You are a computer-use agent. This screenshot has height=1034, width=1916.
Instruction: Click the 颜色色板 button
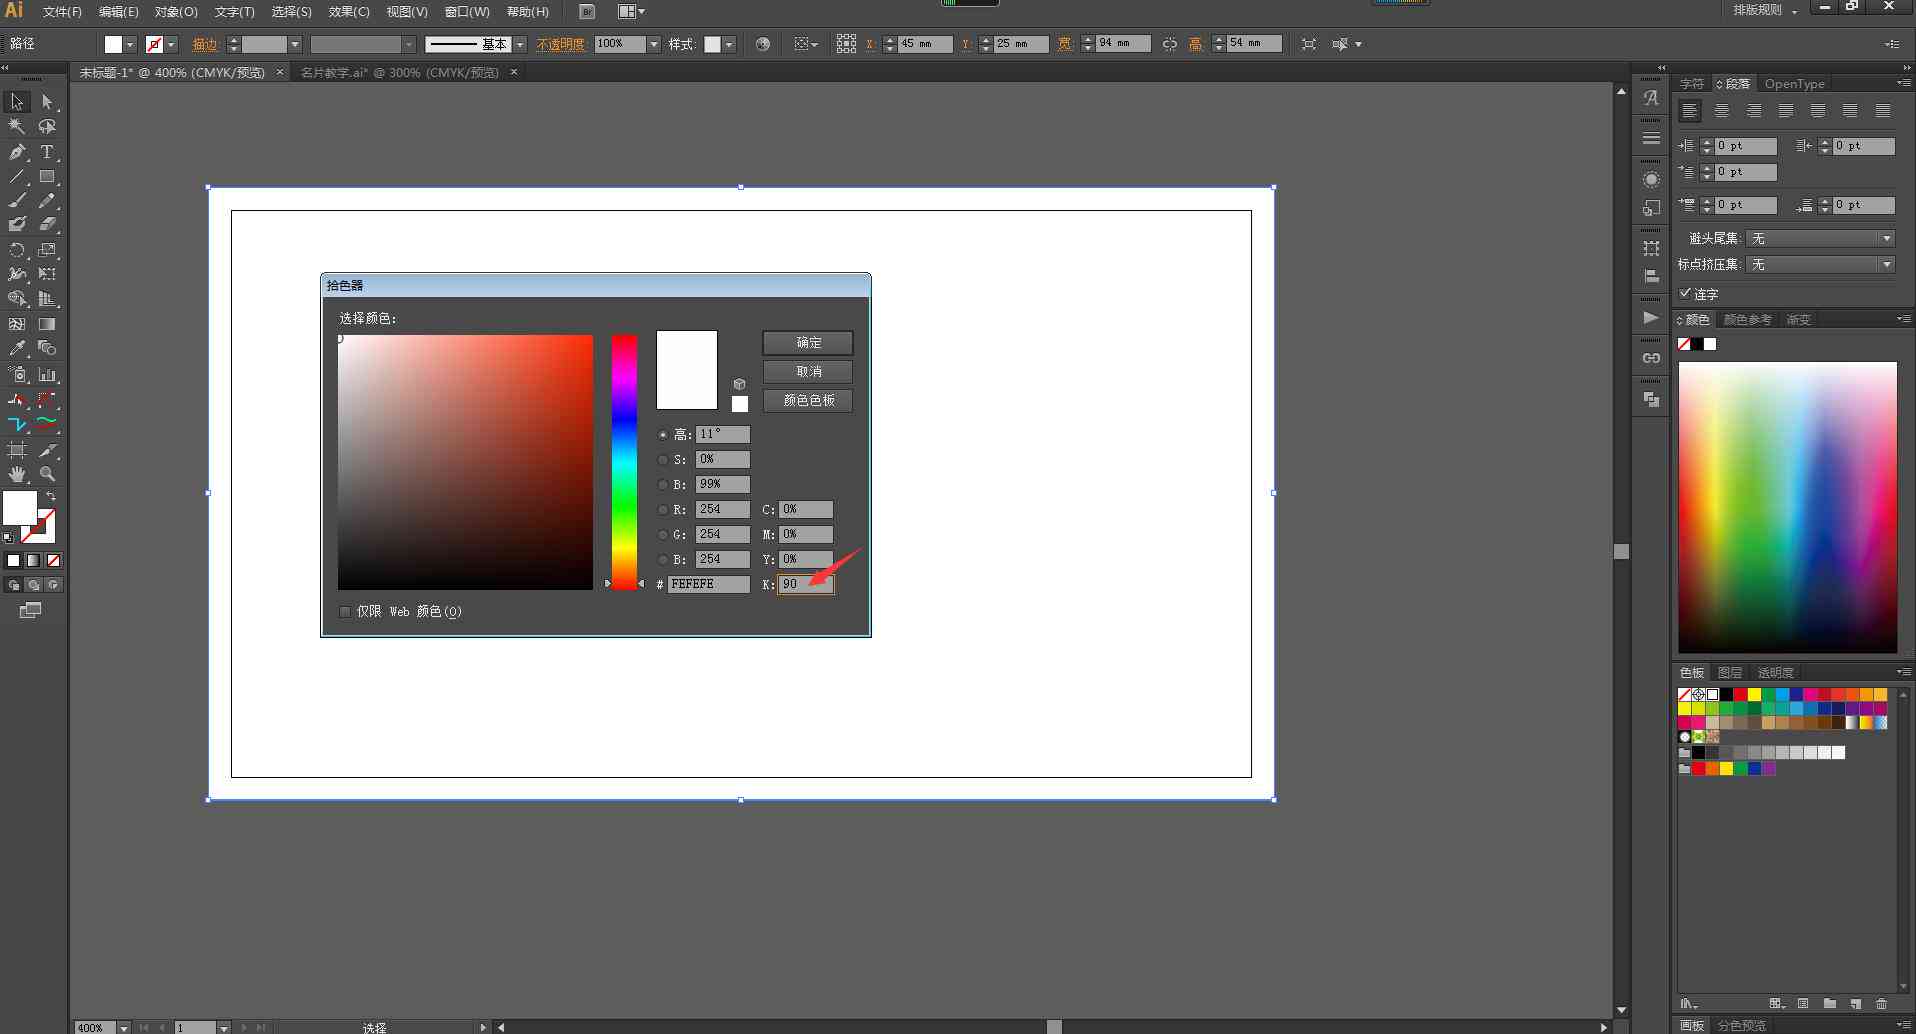tap(808, 401)
